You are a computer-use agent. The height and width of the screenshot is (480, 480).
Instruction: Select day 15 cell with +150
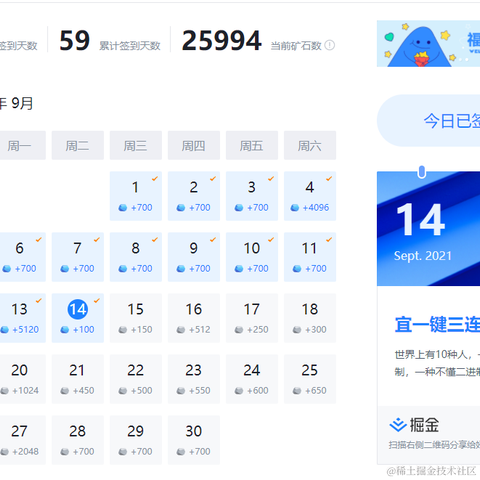(x=136, y=318)
